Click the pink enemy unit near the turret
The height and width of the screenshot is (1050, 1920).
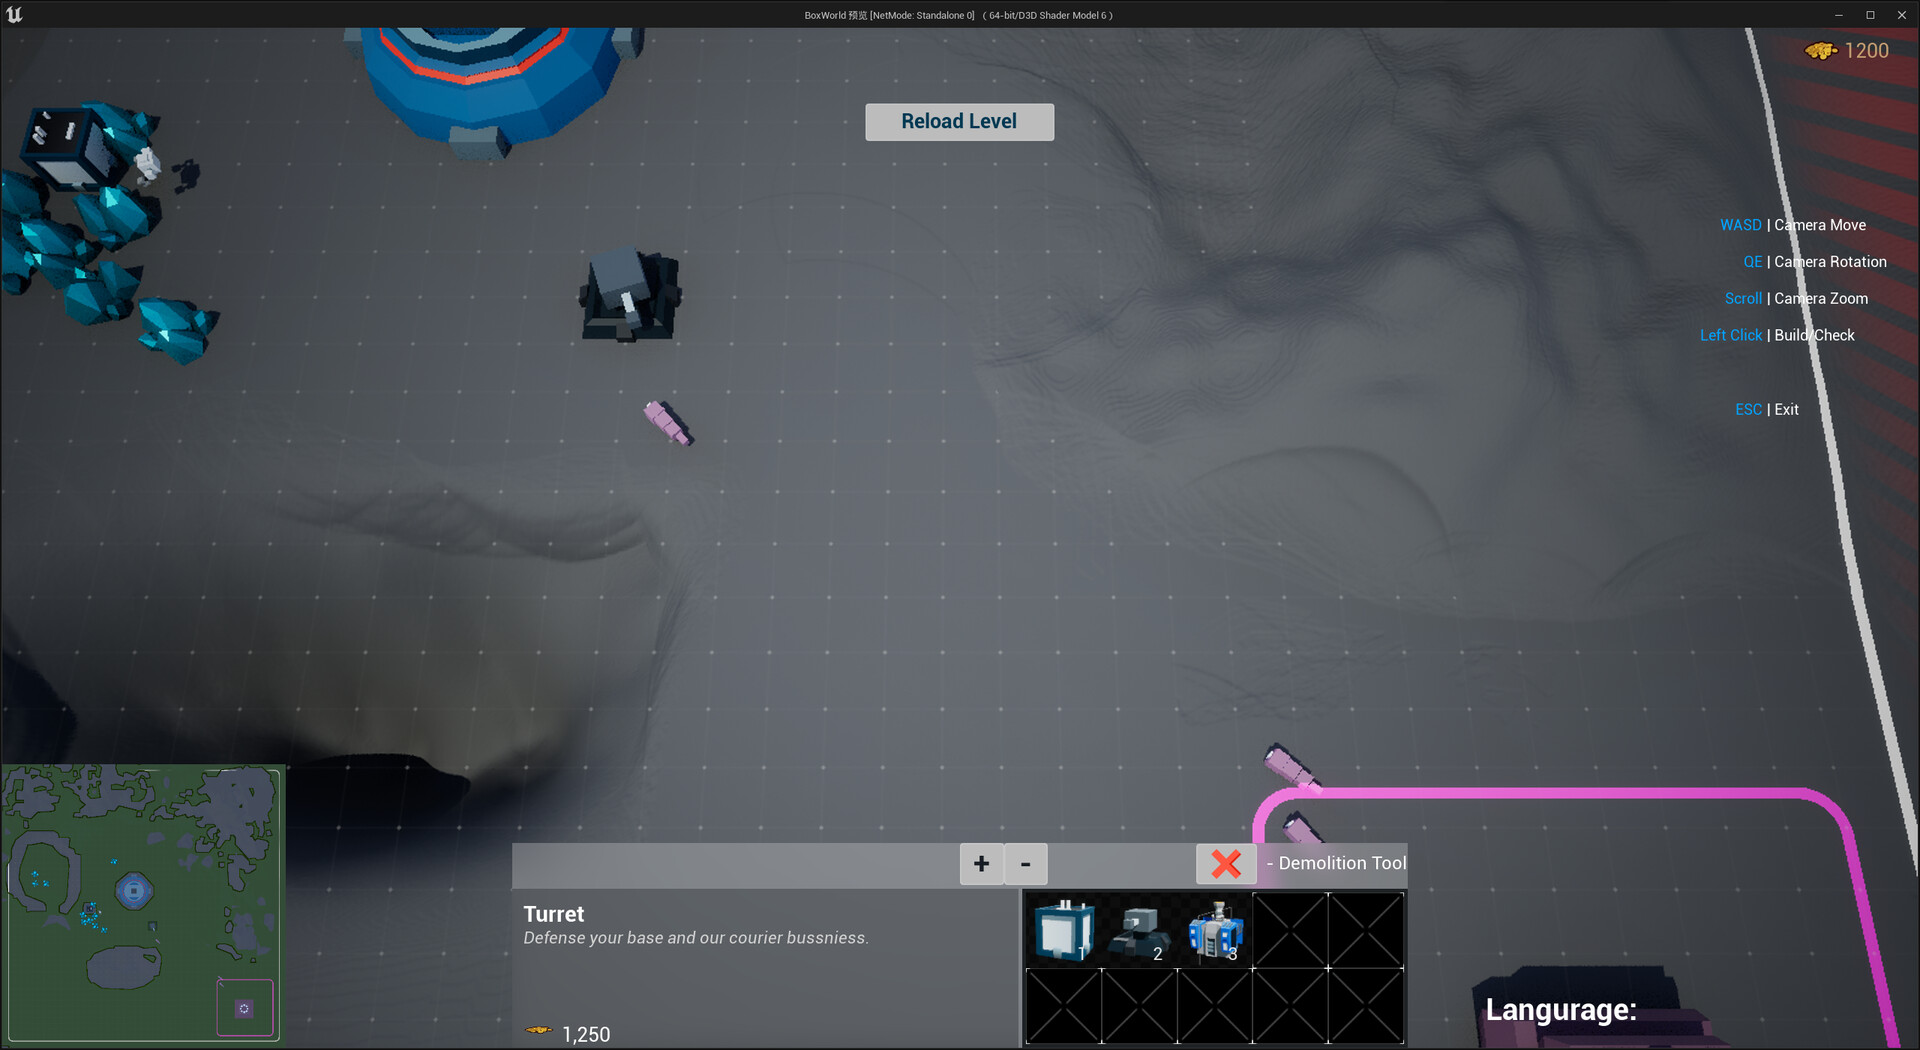tap(668, 422)
